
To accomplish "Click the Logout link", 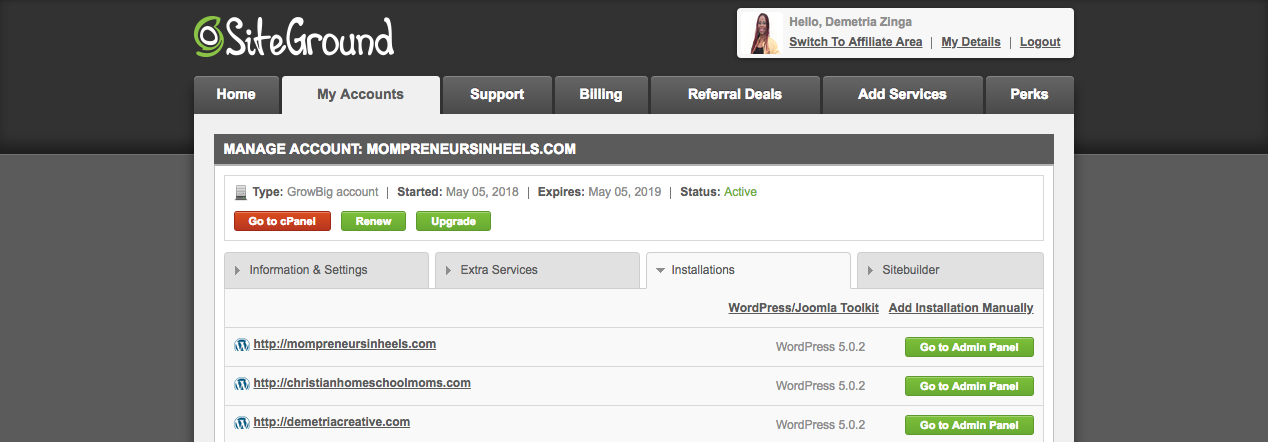I will 1040,42.
